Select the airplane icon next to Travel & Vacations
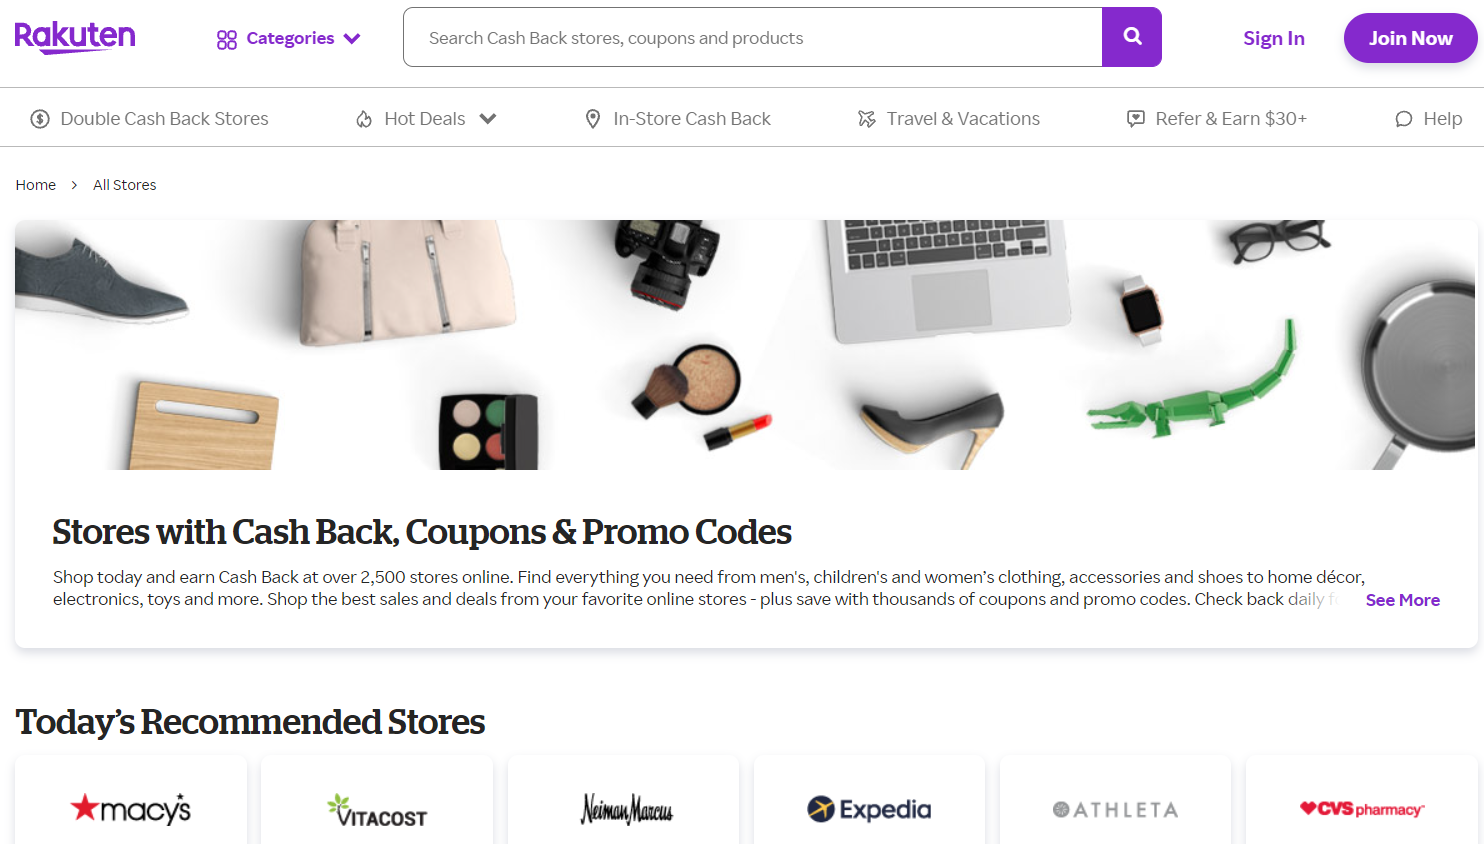 click(864, 118)
